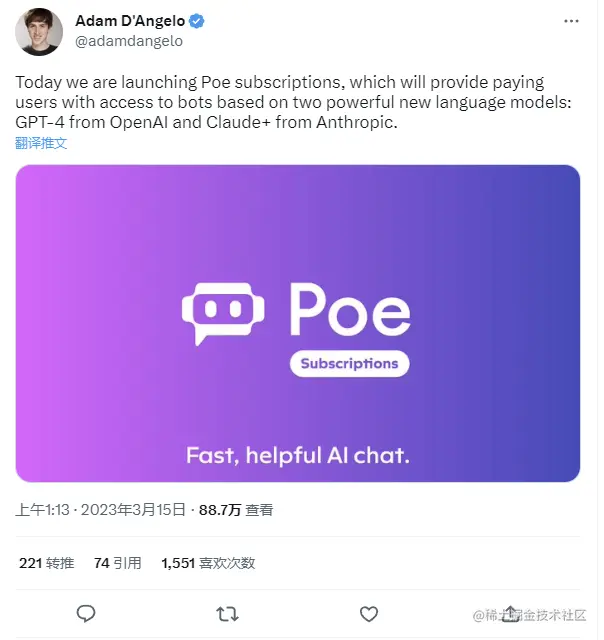Screen dimensions: 604x640
Task: Click the 翻译推文 translate link
Action: 41,143
